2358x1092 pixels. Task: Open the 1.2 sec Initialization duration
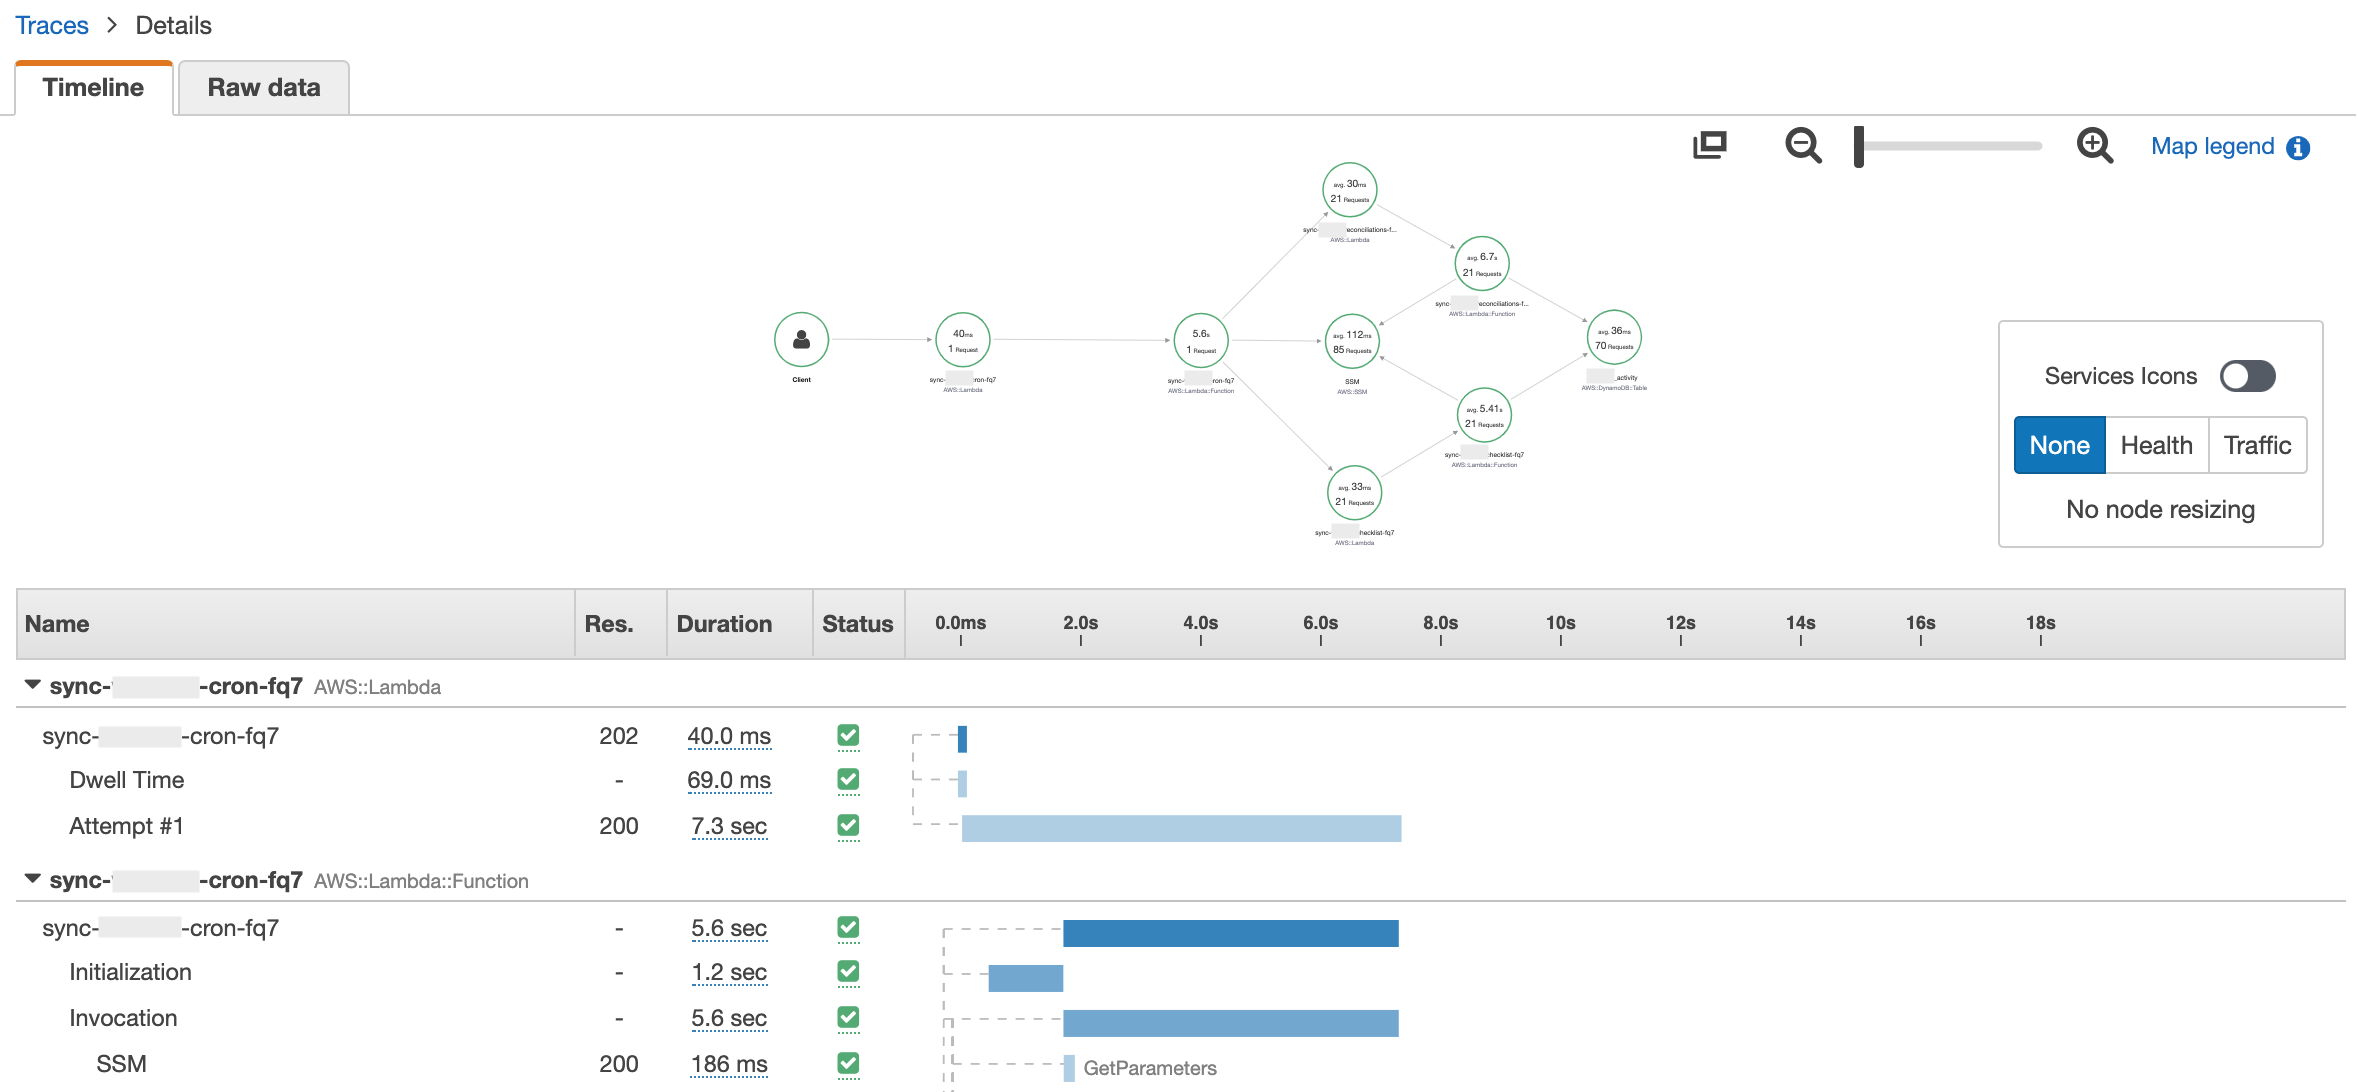tap(729, 973)
